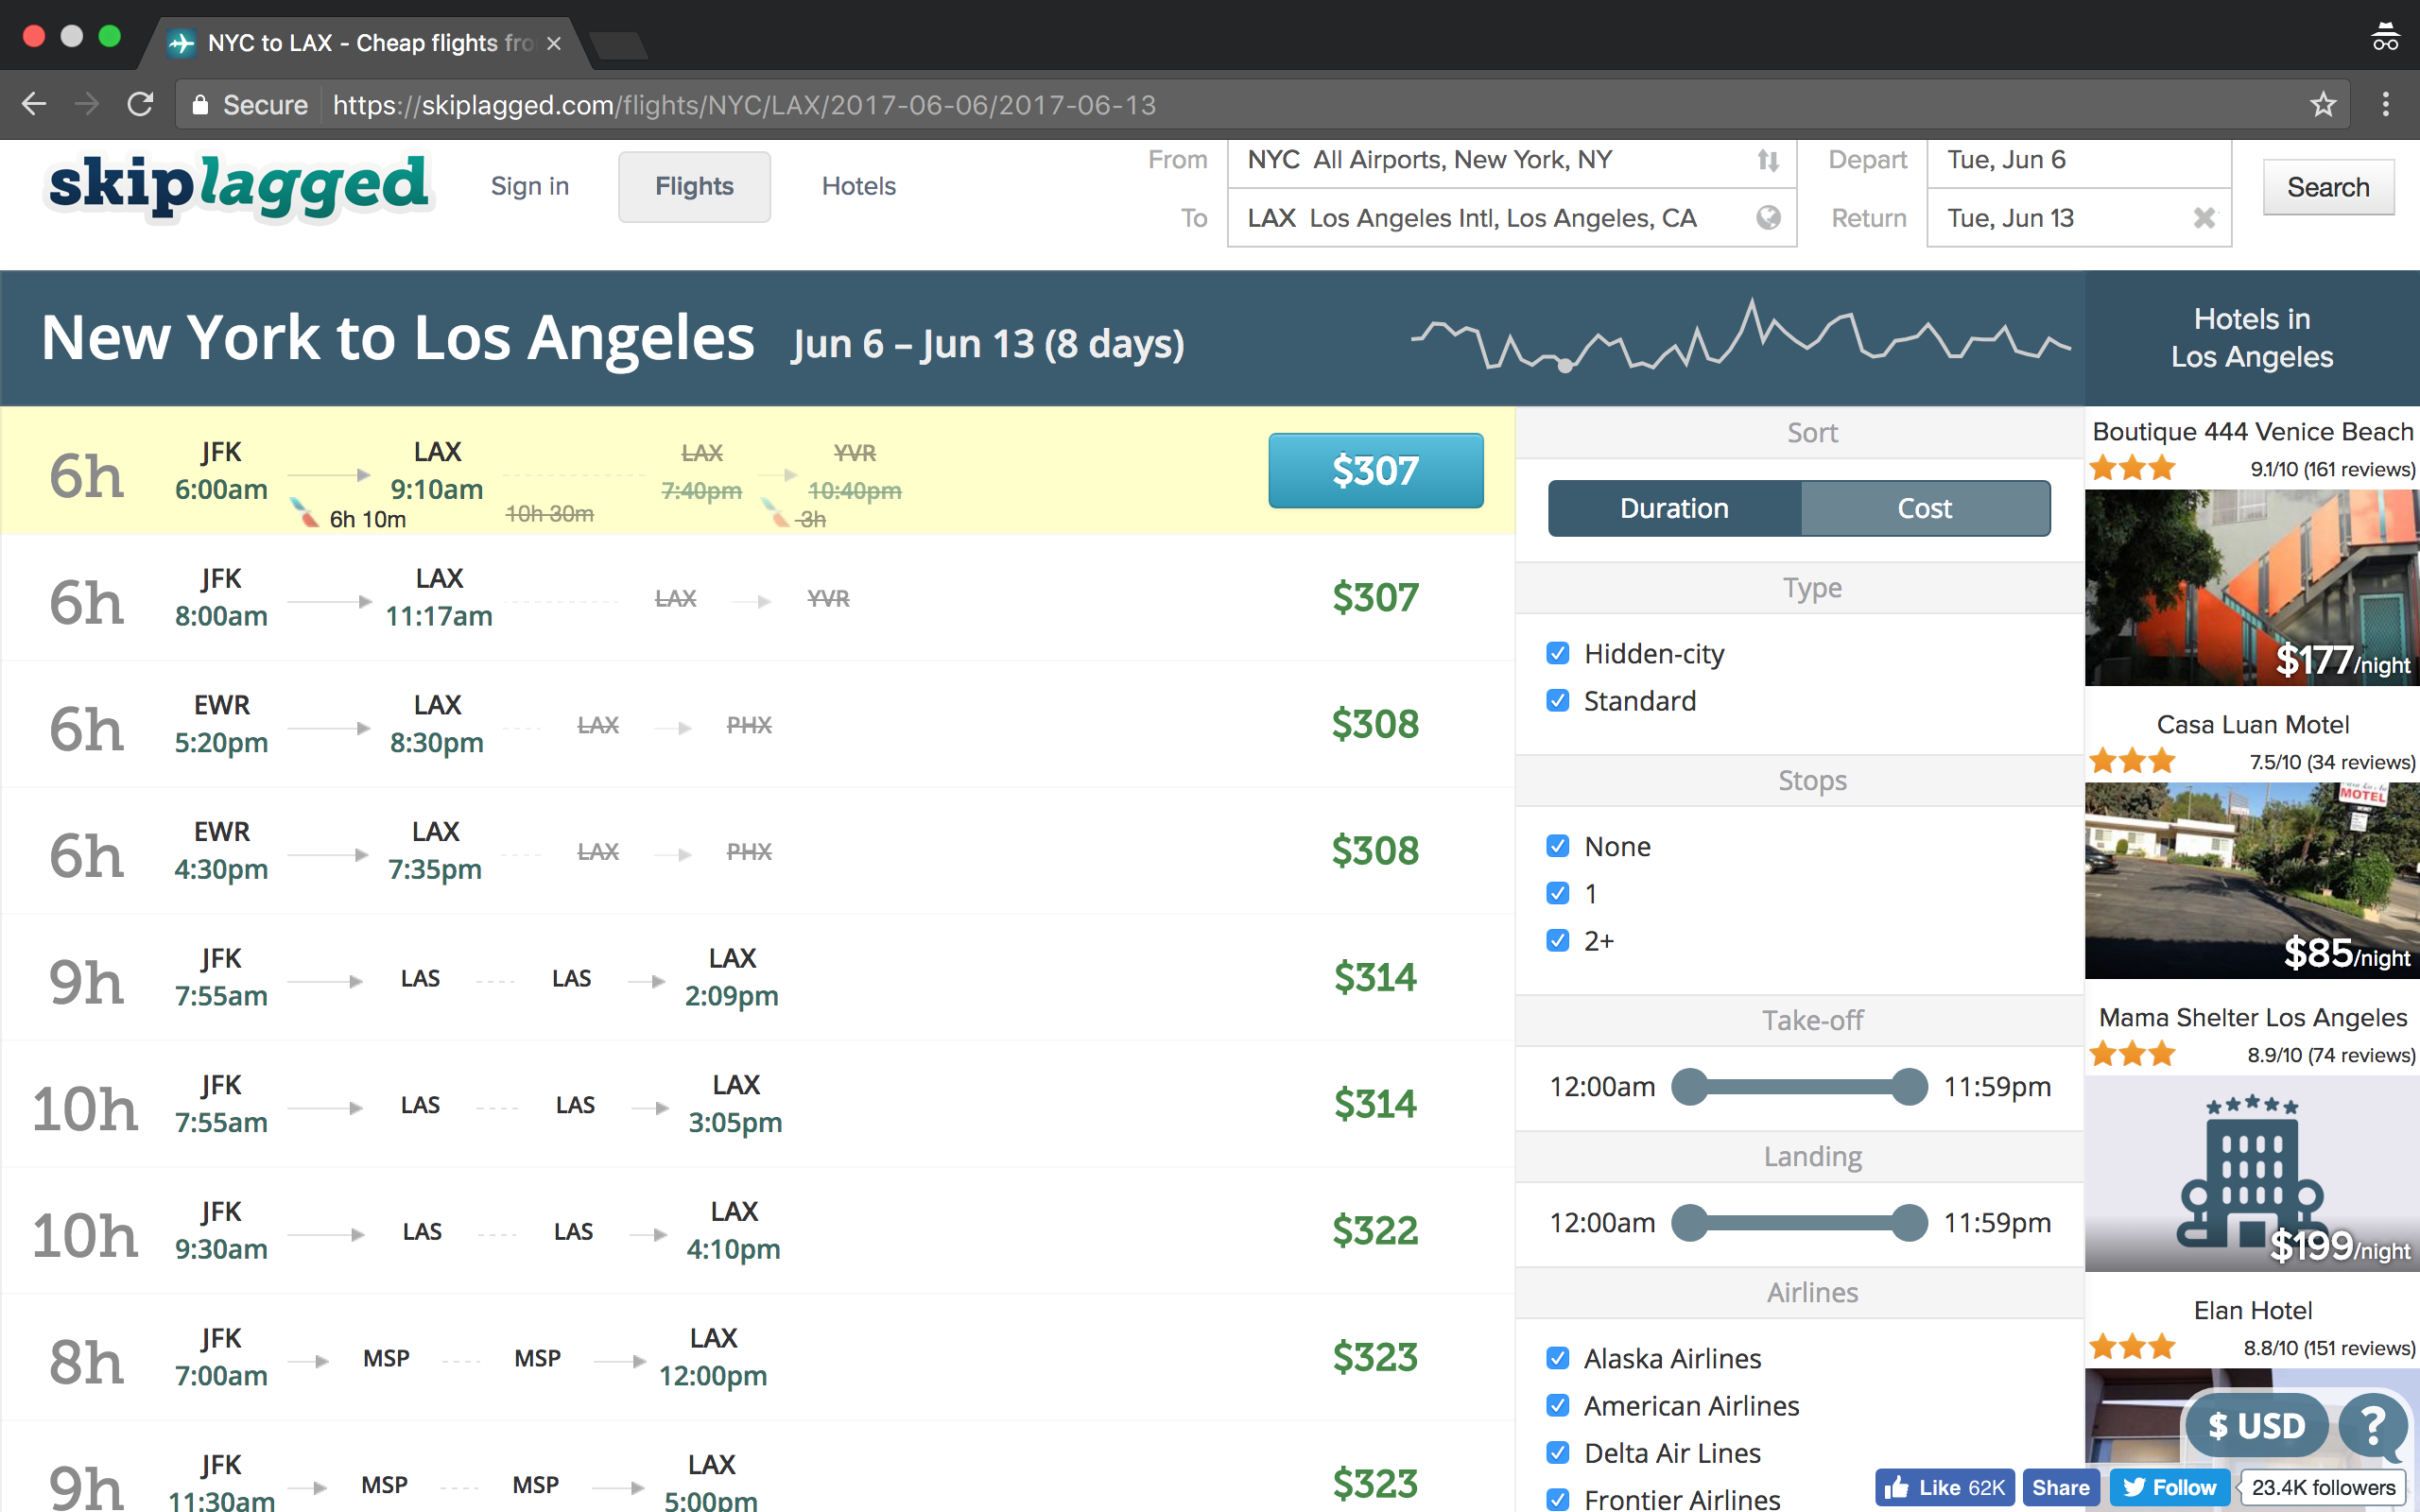
Task: Open the help question mark bubble
Action: point(2373,1424)
